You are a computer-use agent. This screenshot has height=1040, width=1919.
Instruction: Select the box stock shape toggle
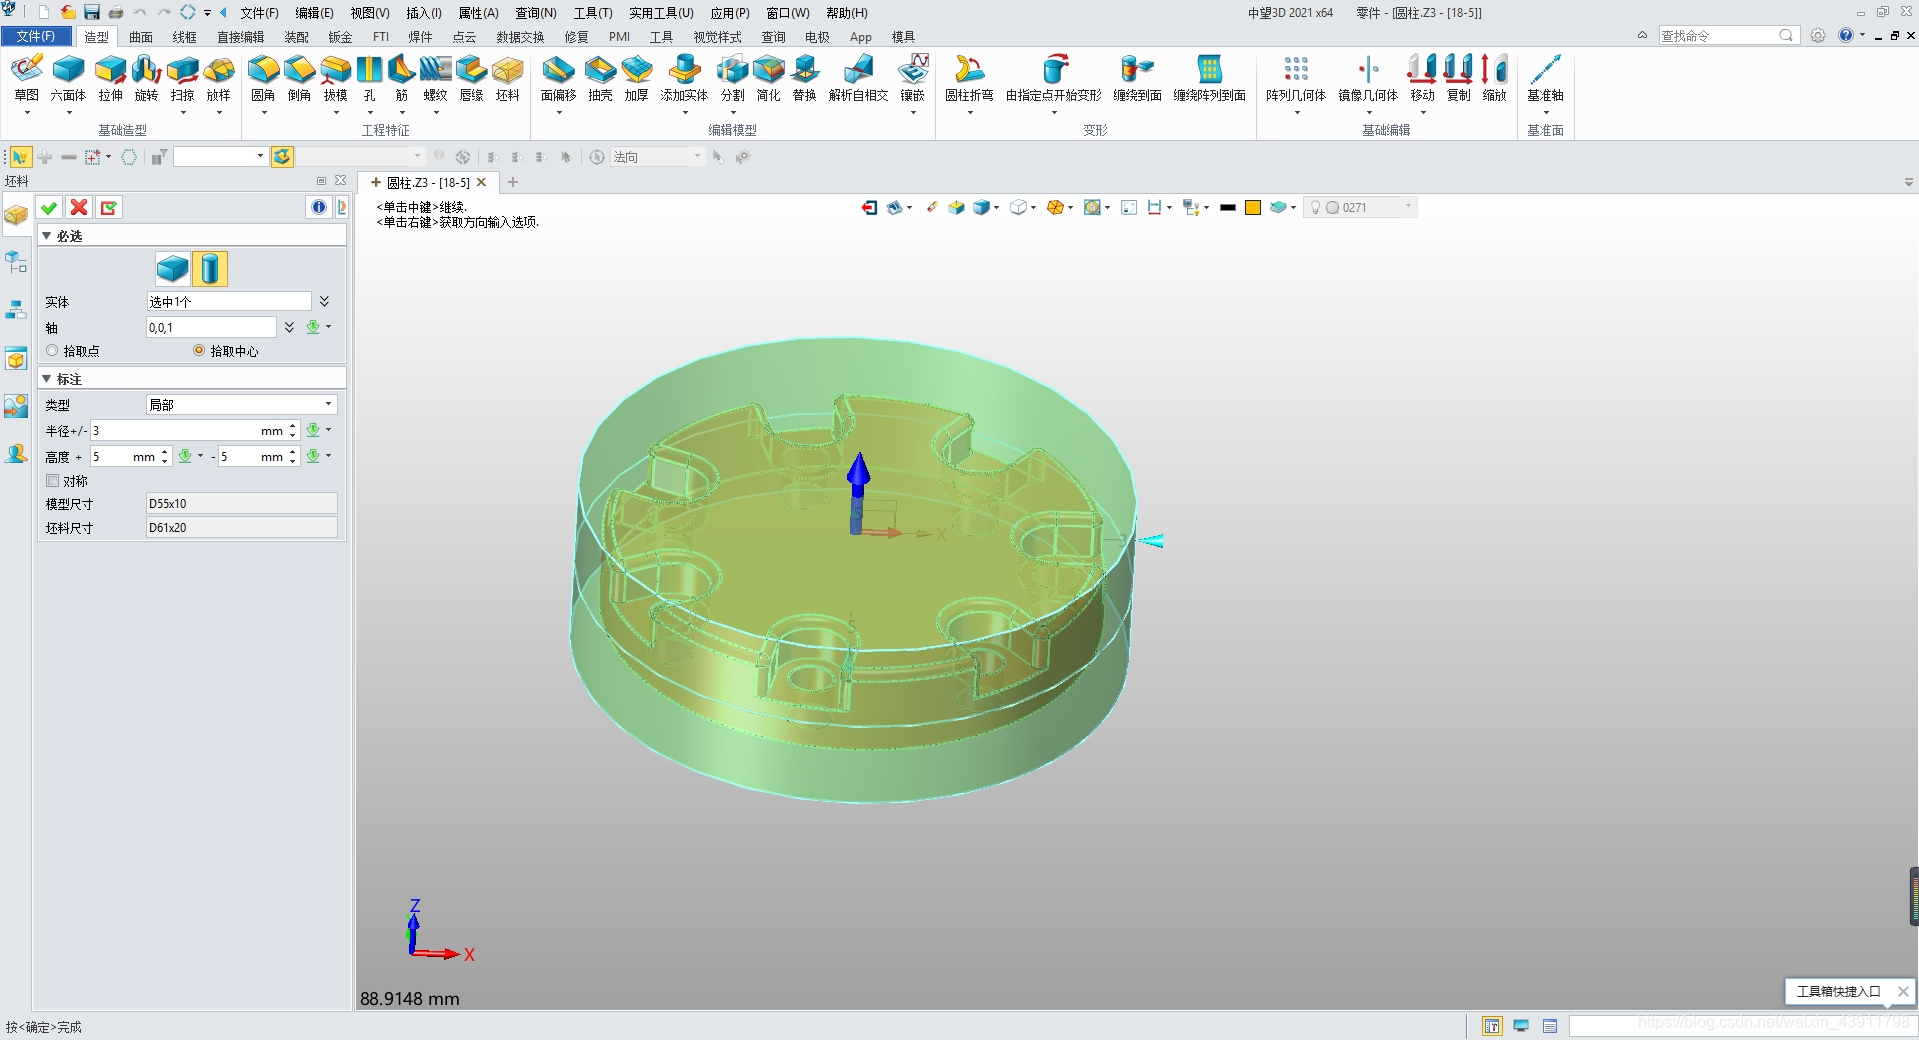tap(172, 269)
